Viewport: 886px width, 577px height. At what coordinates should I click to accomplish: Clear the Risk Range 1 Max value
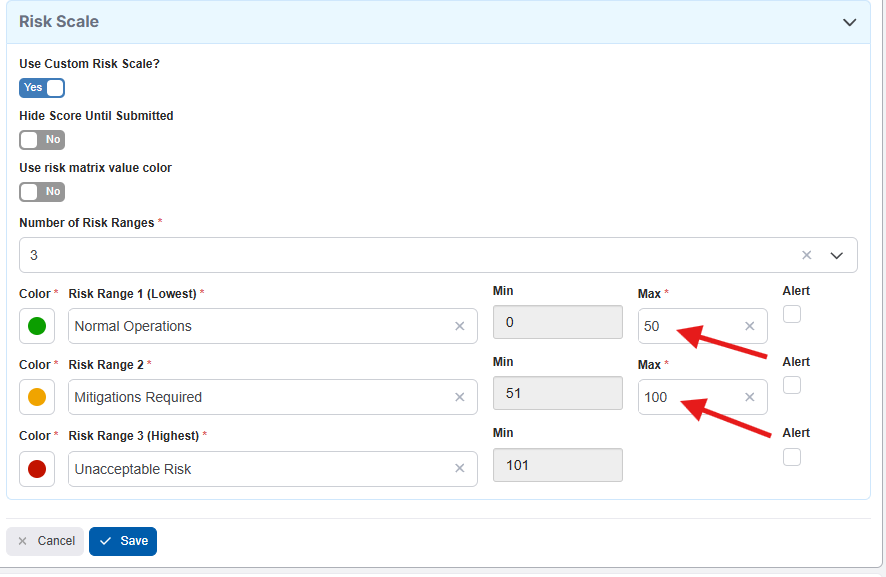(749, 326)
